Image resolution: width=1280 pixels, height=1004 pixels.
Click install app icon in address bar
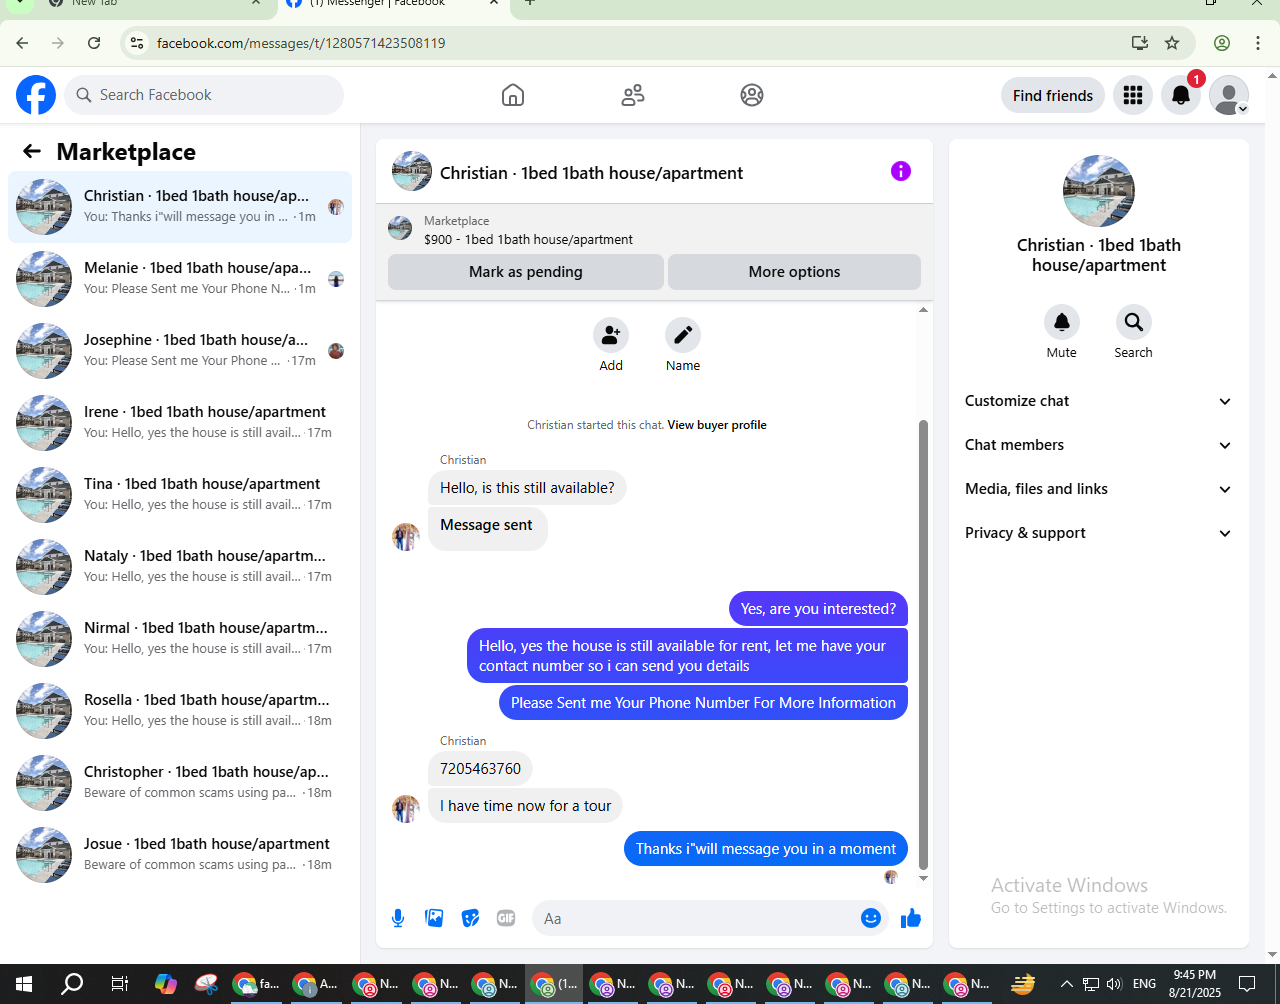tap(1139, 43)
